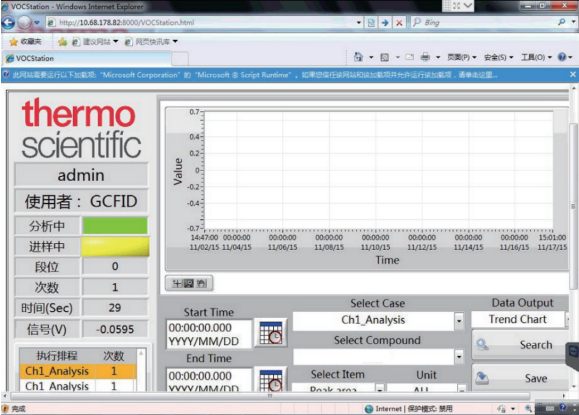Select the zoom tool in graph palette
579x415 pixels.
coord(189,284)
